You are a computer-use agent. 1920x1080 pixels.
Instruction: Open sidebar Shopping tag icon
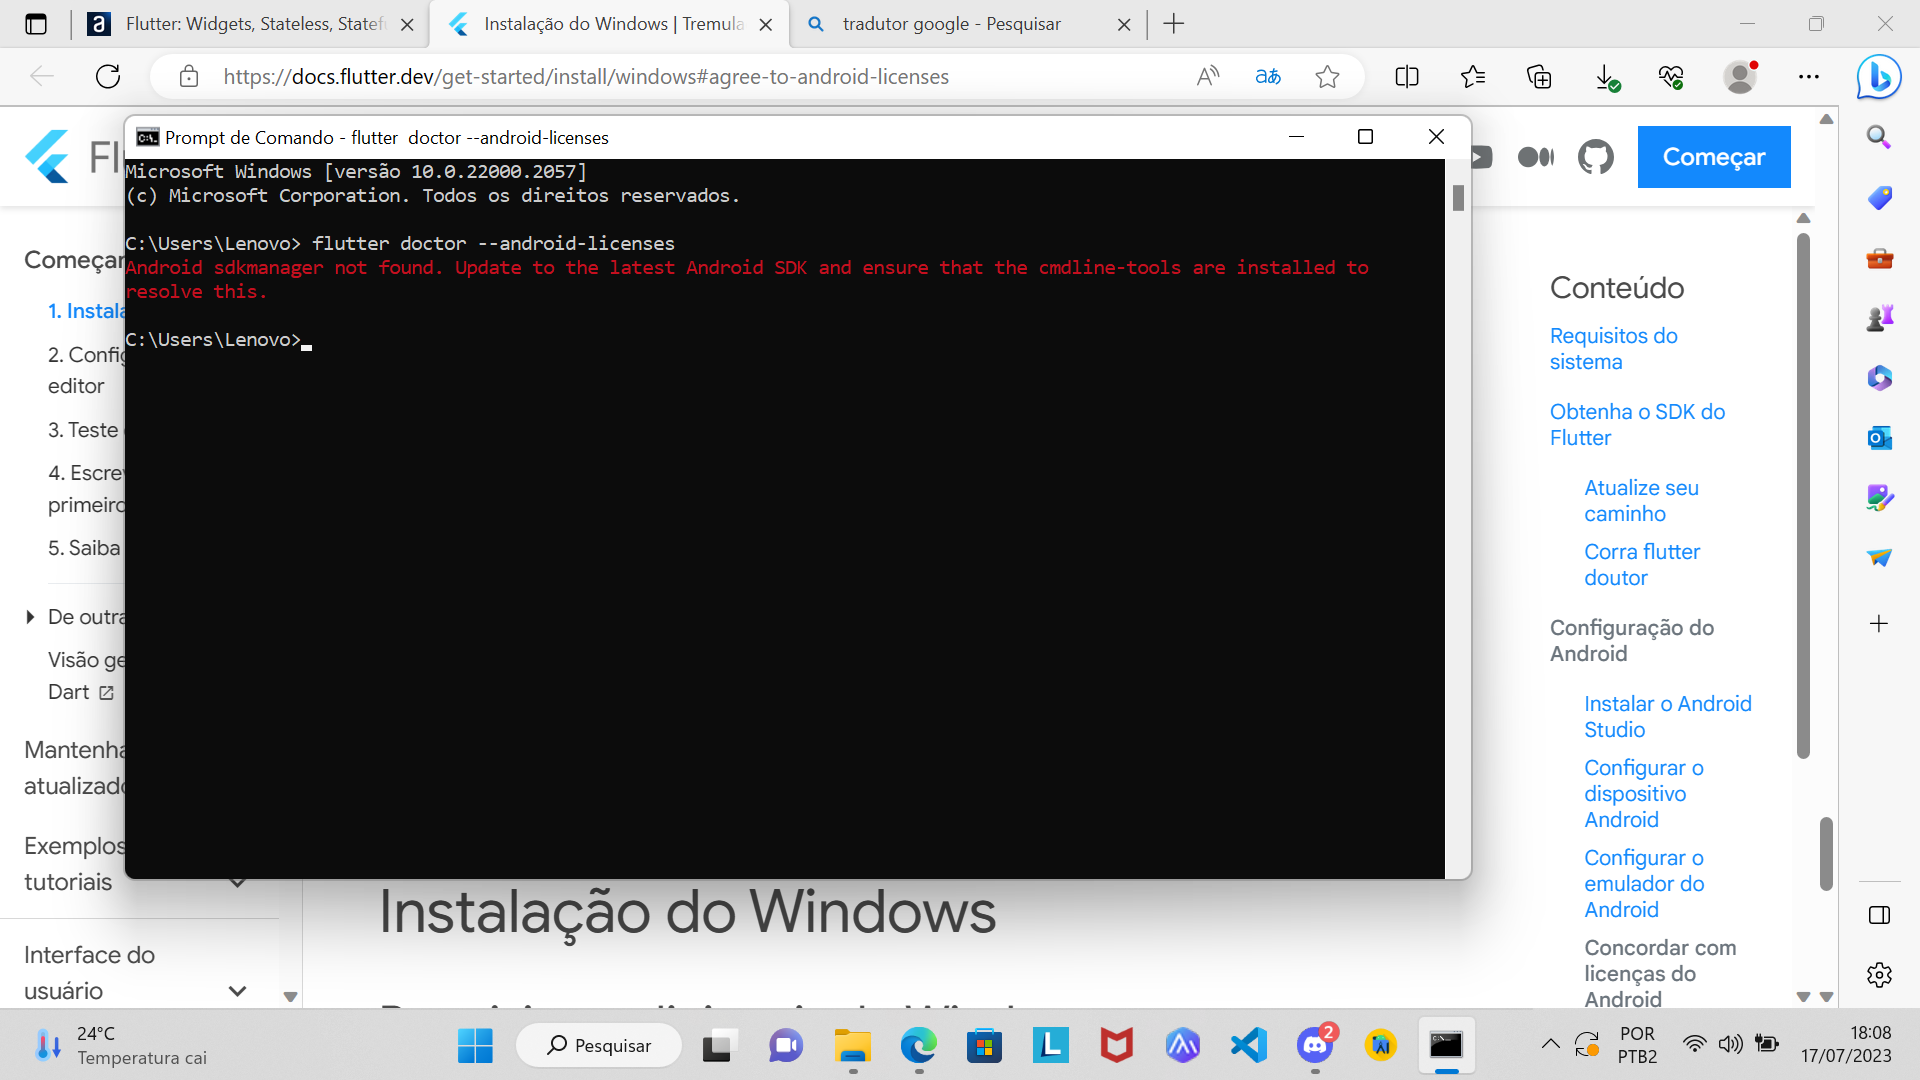pos(1879,197)
